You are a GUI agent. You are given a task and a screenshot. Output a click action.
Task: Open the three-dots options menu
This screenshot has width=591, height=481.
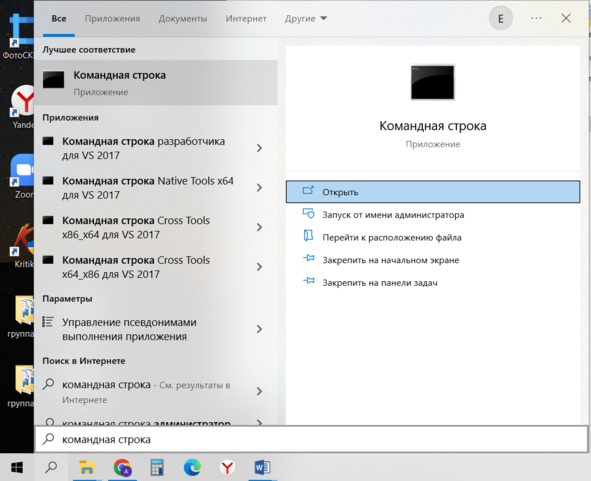(536, 18)
